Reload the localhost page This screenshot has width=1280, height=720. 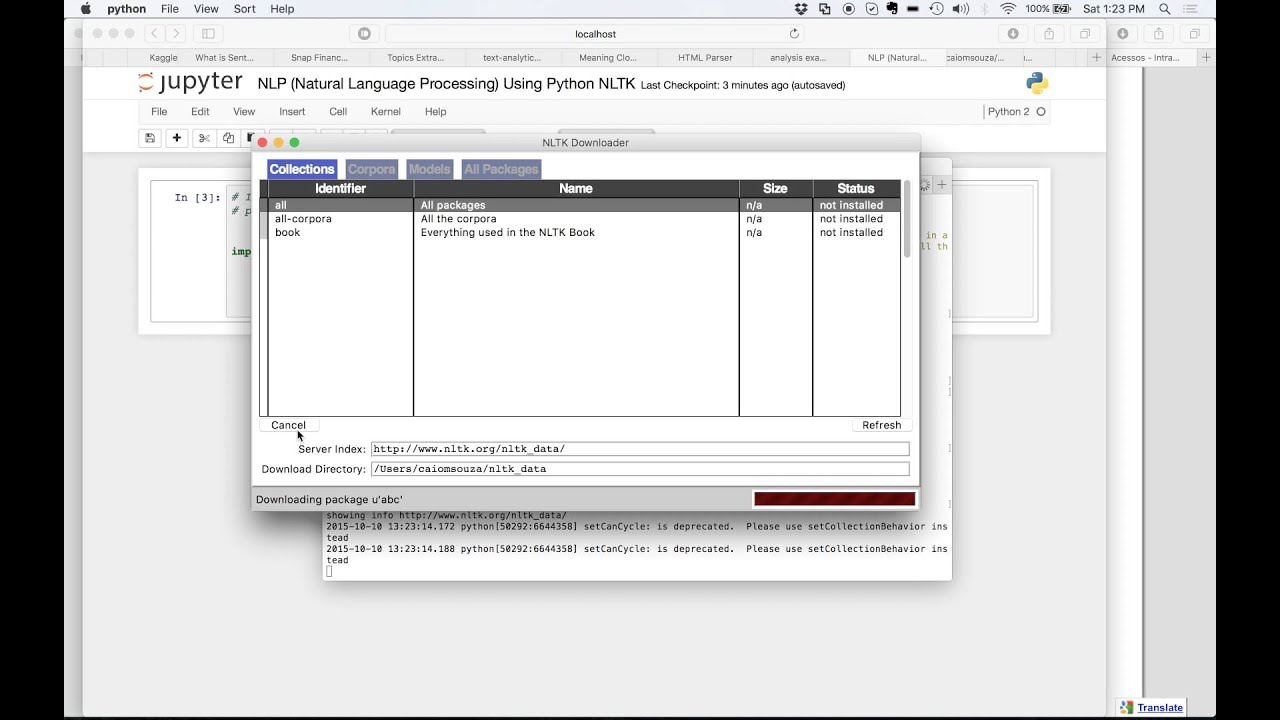pyautogui.click(x=795, y=34)
